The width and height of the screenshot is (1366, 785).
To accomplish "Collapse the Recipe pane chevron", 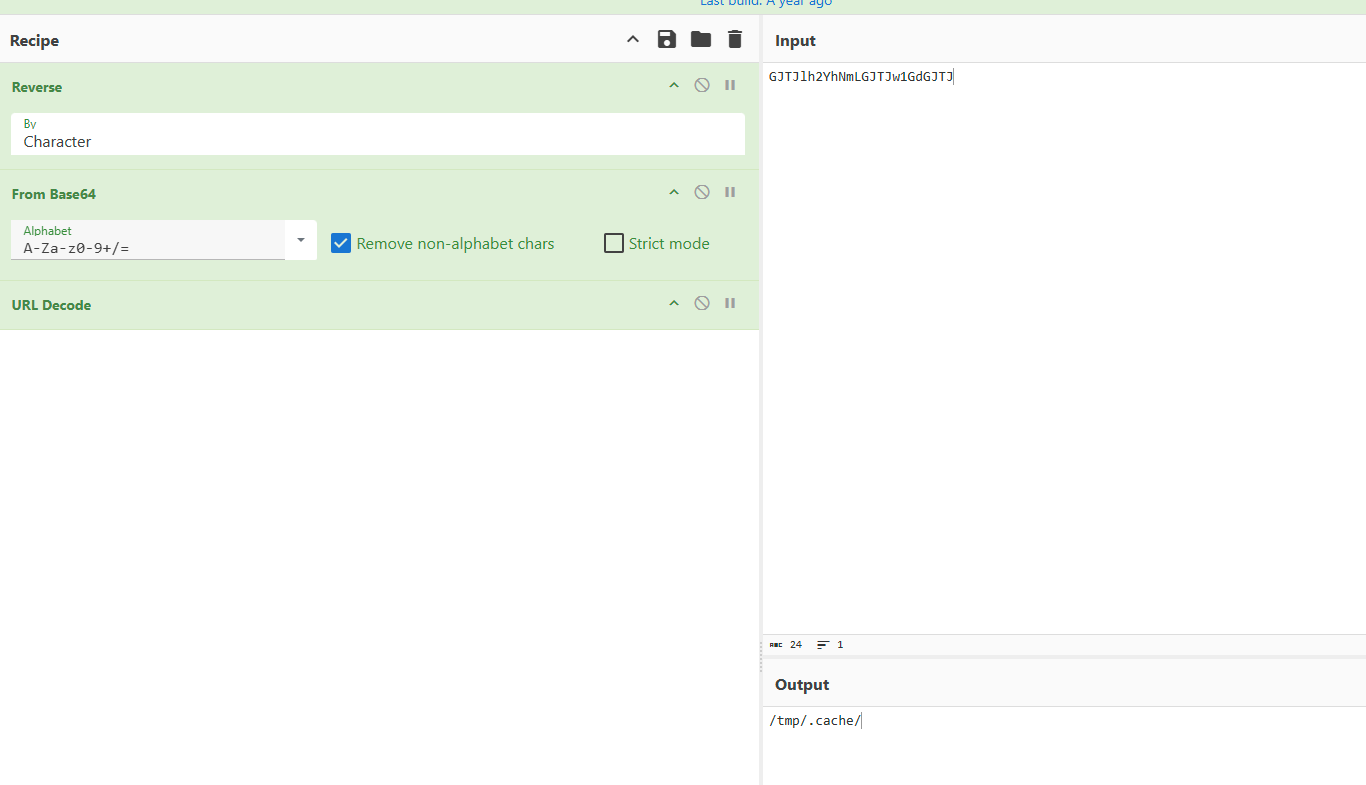I will click(632, 40).
